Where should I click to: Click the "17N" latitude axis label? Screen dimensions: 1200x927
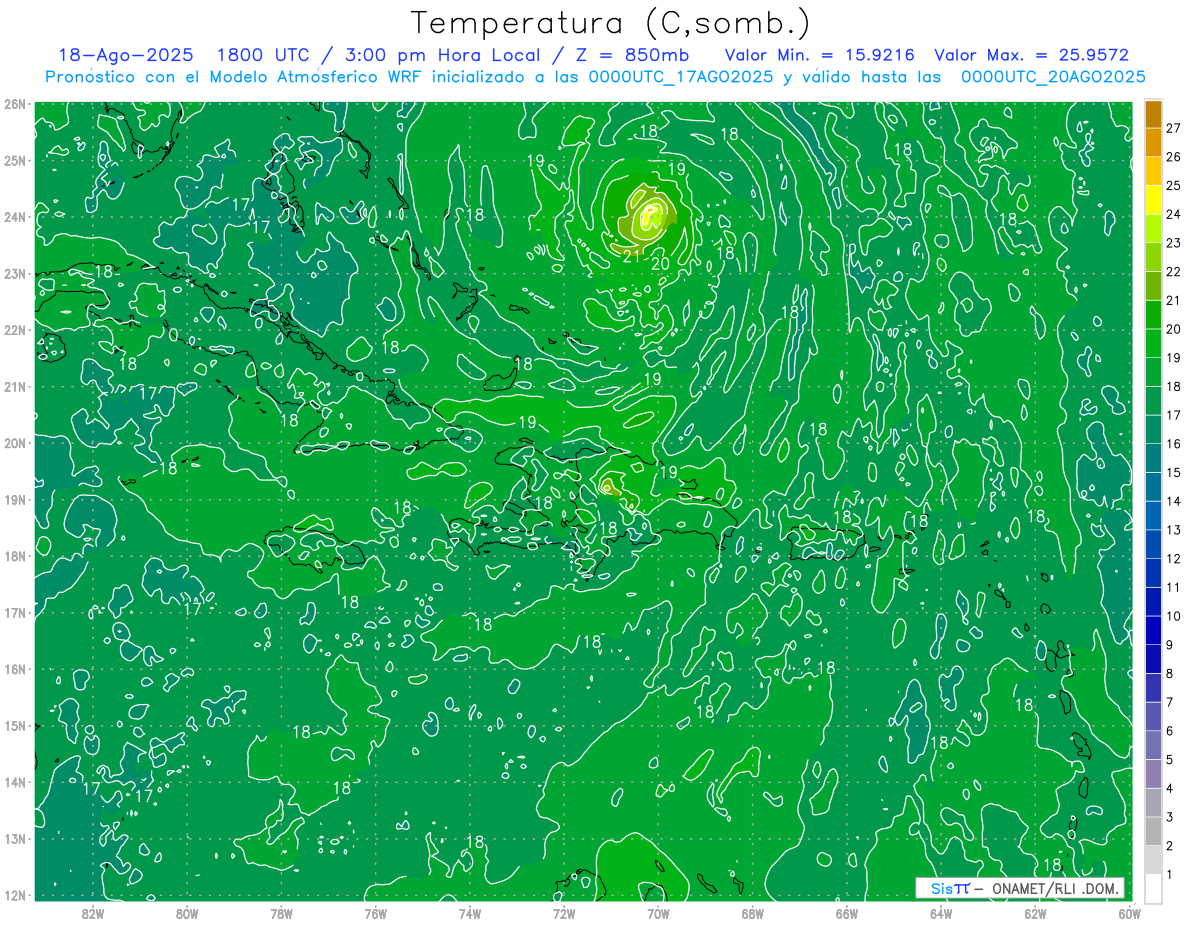coord(15,612)
